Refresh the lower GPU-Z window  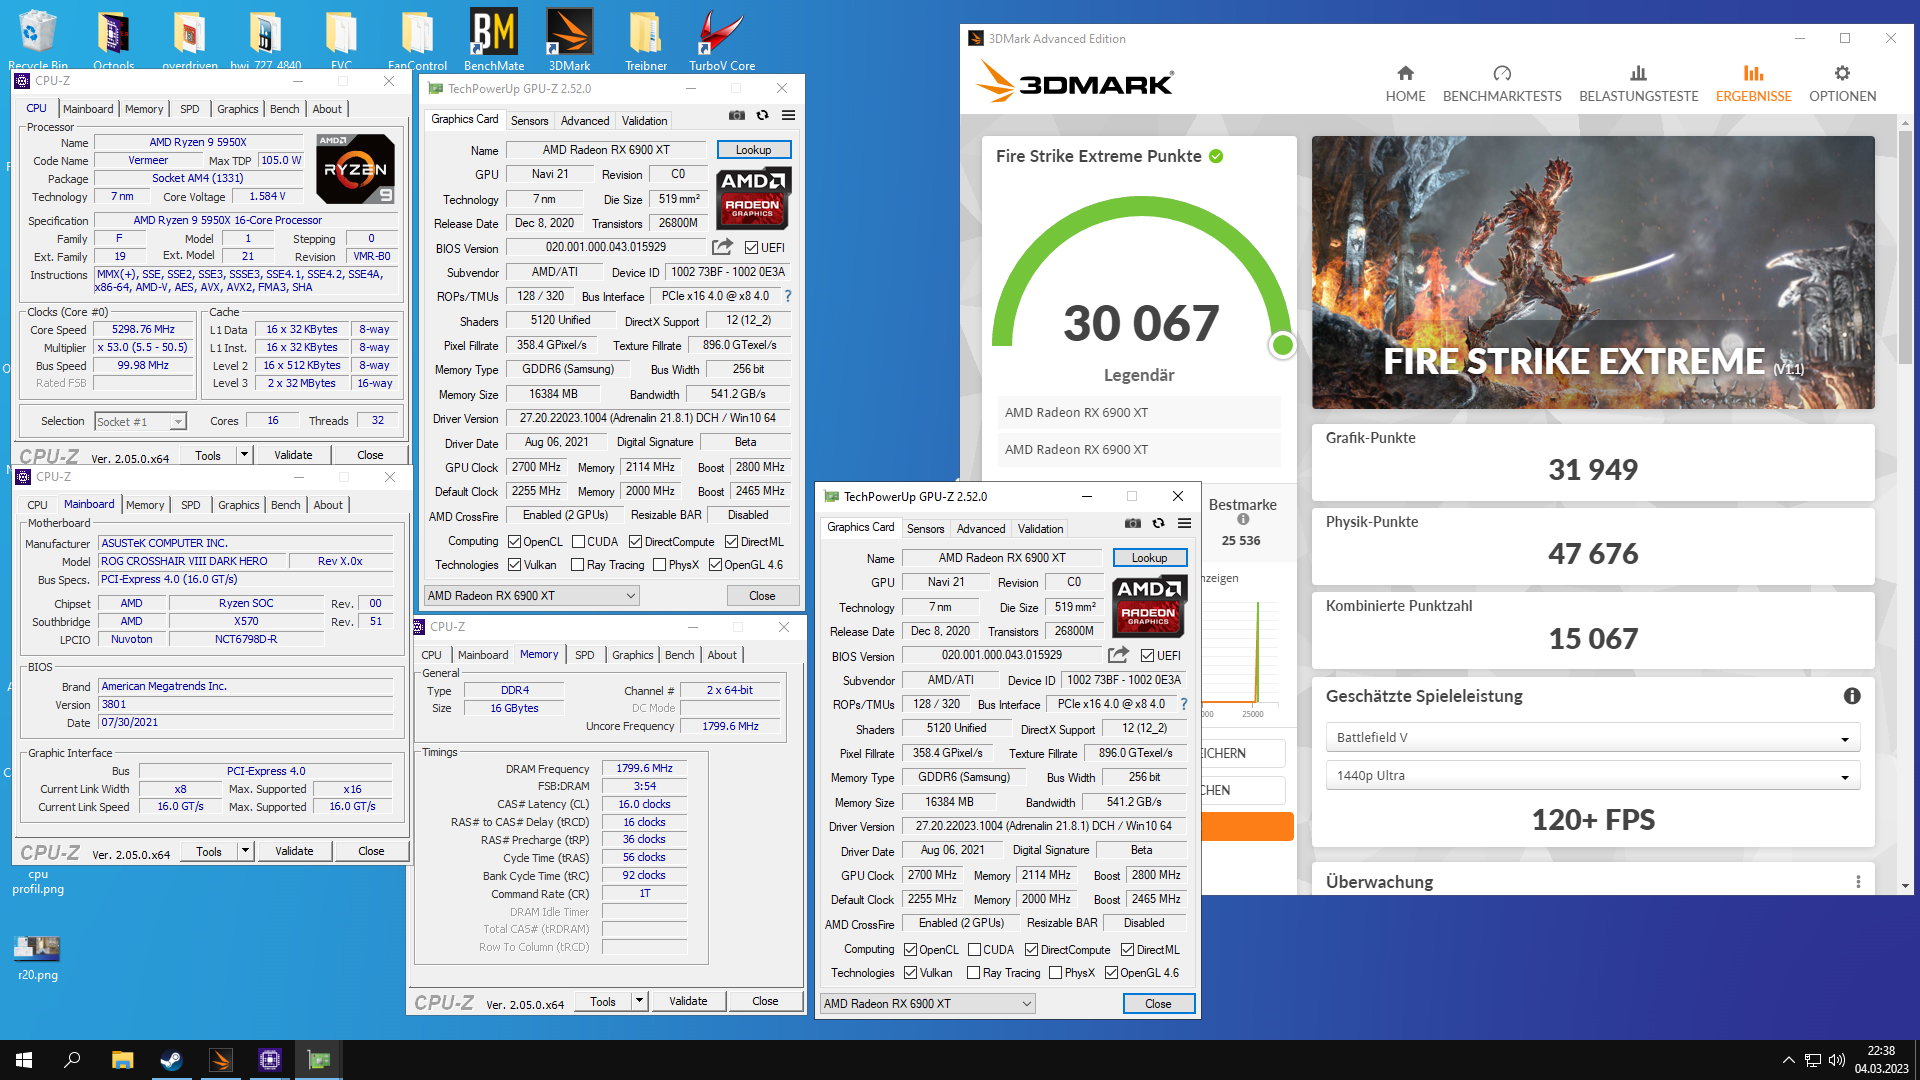point(1158,523)
